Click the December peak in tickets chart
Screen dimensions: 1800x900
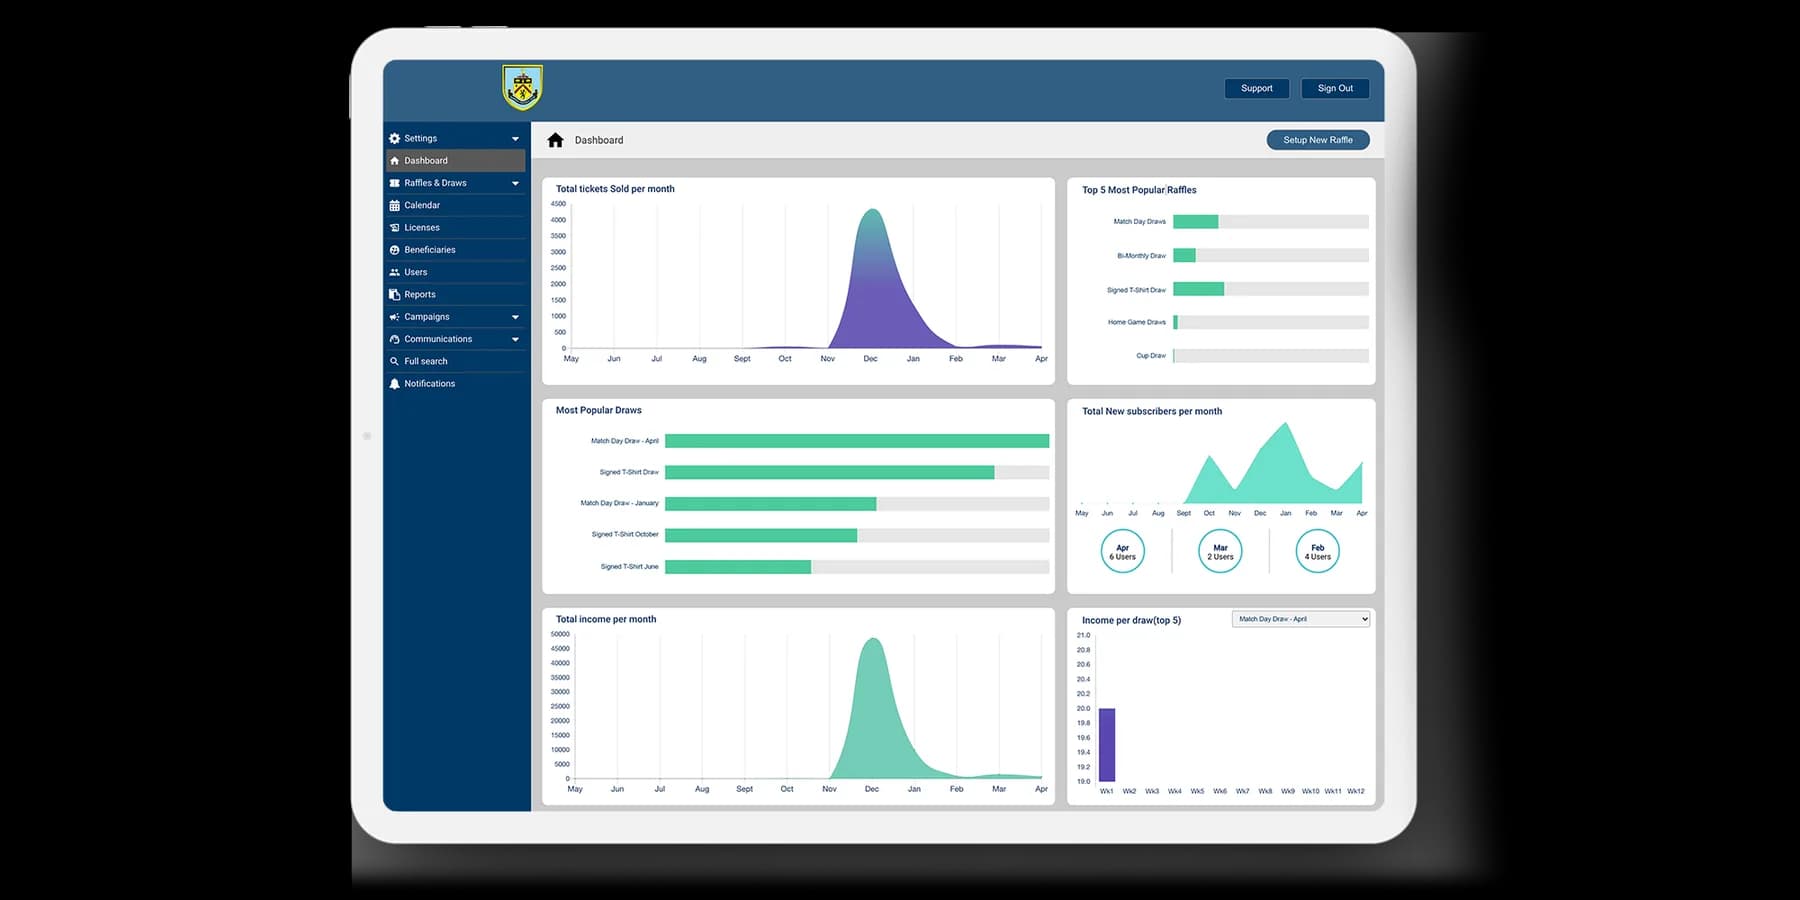[872, 212]
